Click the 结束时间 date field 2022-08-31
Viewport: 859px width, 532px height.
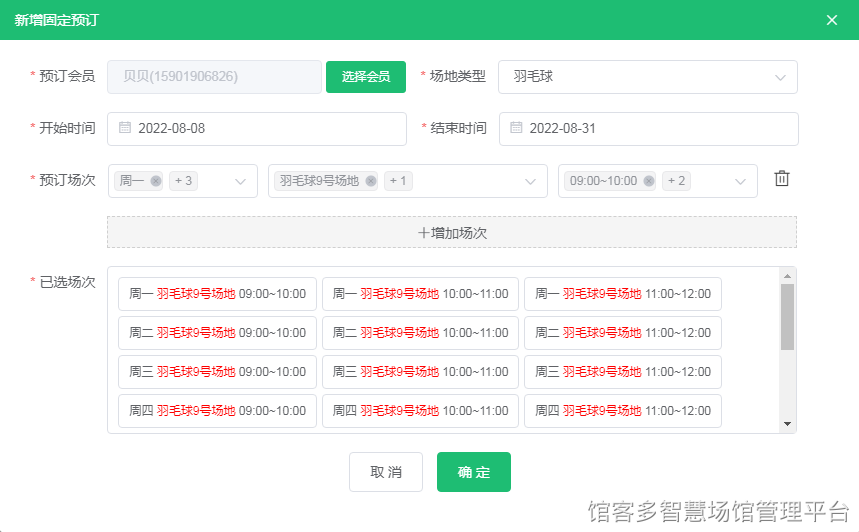click(x=648, y=128)
